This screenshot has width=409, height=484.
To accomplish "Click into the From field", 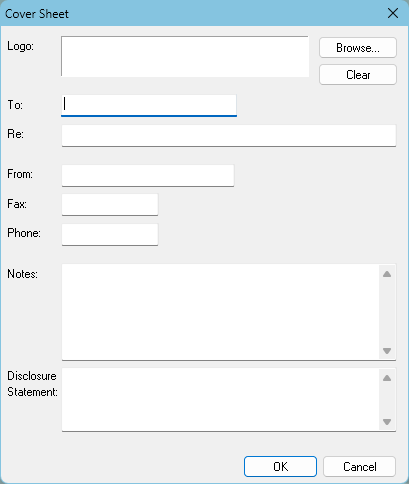I will 148,175.
